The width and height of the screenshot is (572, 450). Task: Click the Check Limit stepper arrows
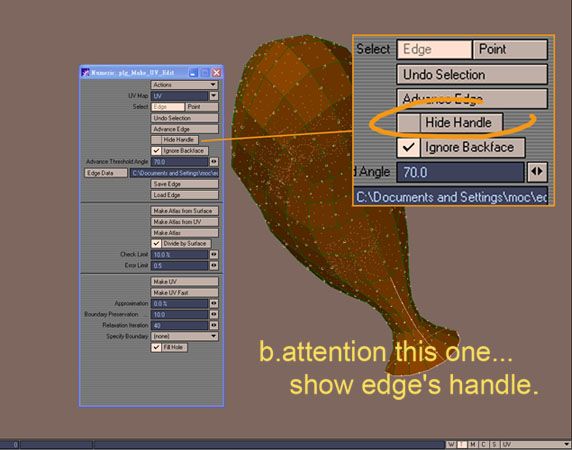(x=214, y=255)
